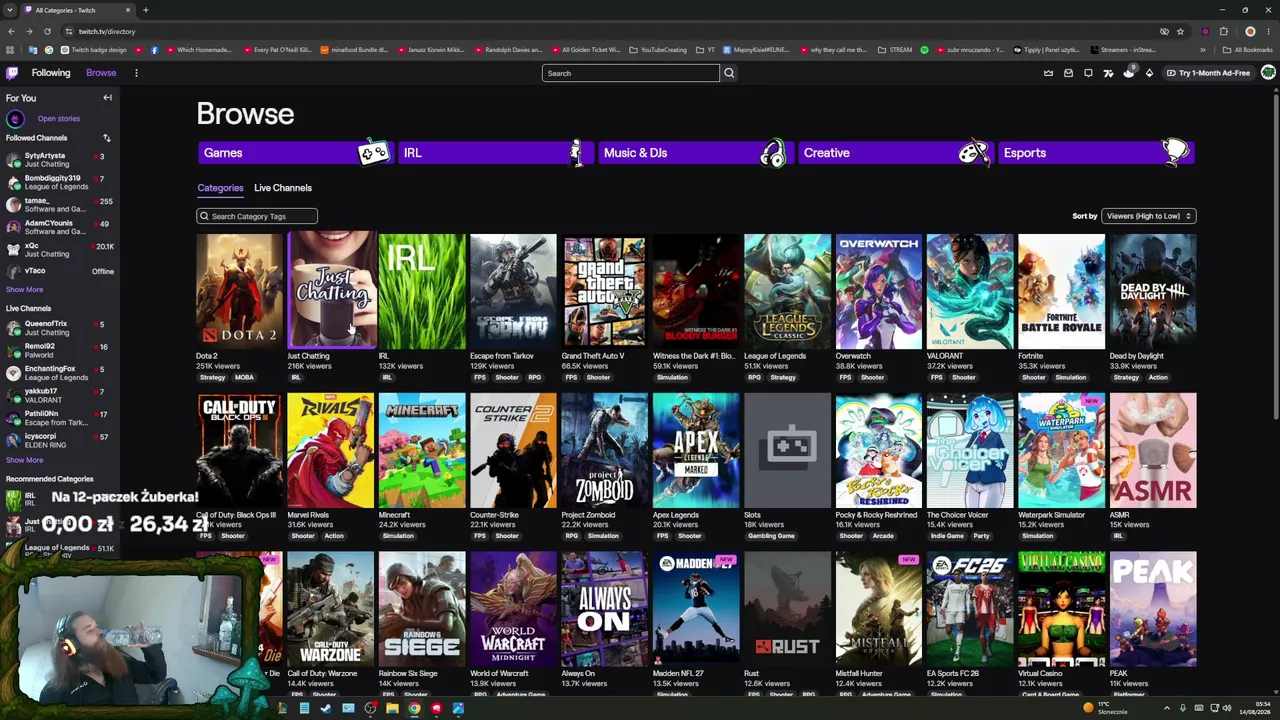The height and width of the screenshot is (720, 1280).
Task: Open Steam from the taskbar
Action: click(x=326, y=709)
